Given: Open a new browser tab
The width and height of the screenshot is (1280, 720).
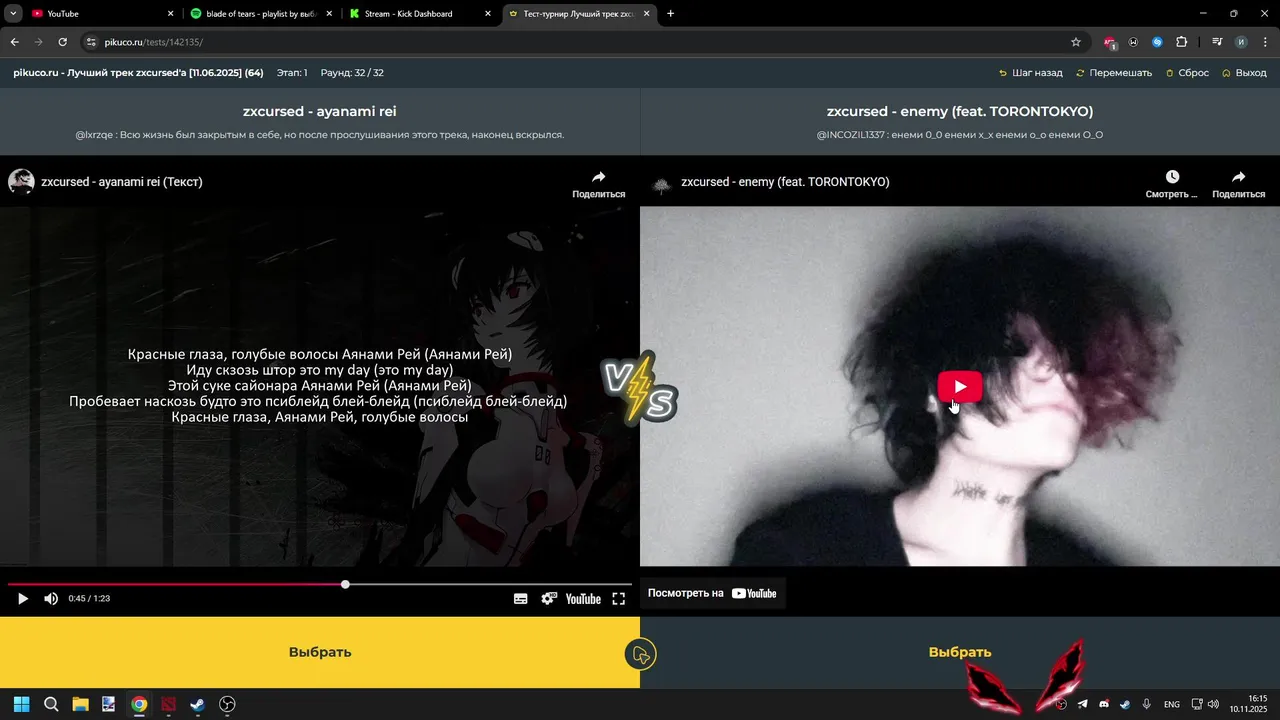Looking at the screenshot, I should pyautogui.click(x=670, y=14).
